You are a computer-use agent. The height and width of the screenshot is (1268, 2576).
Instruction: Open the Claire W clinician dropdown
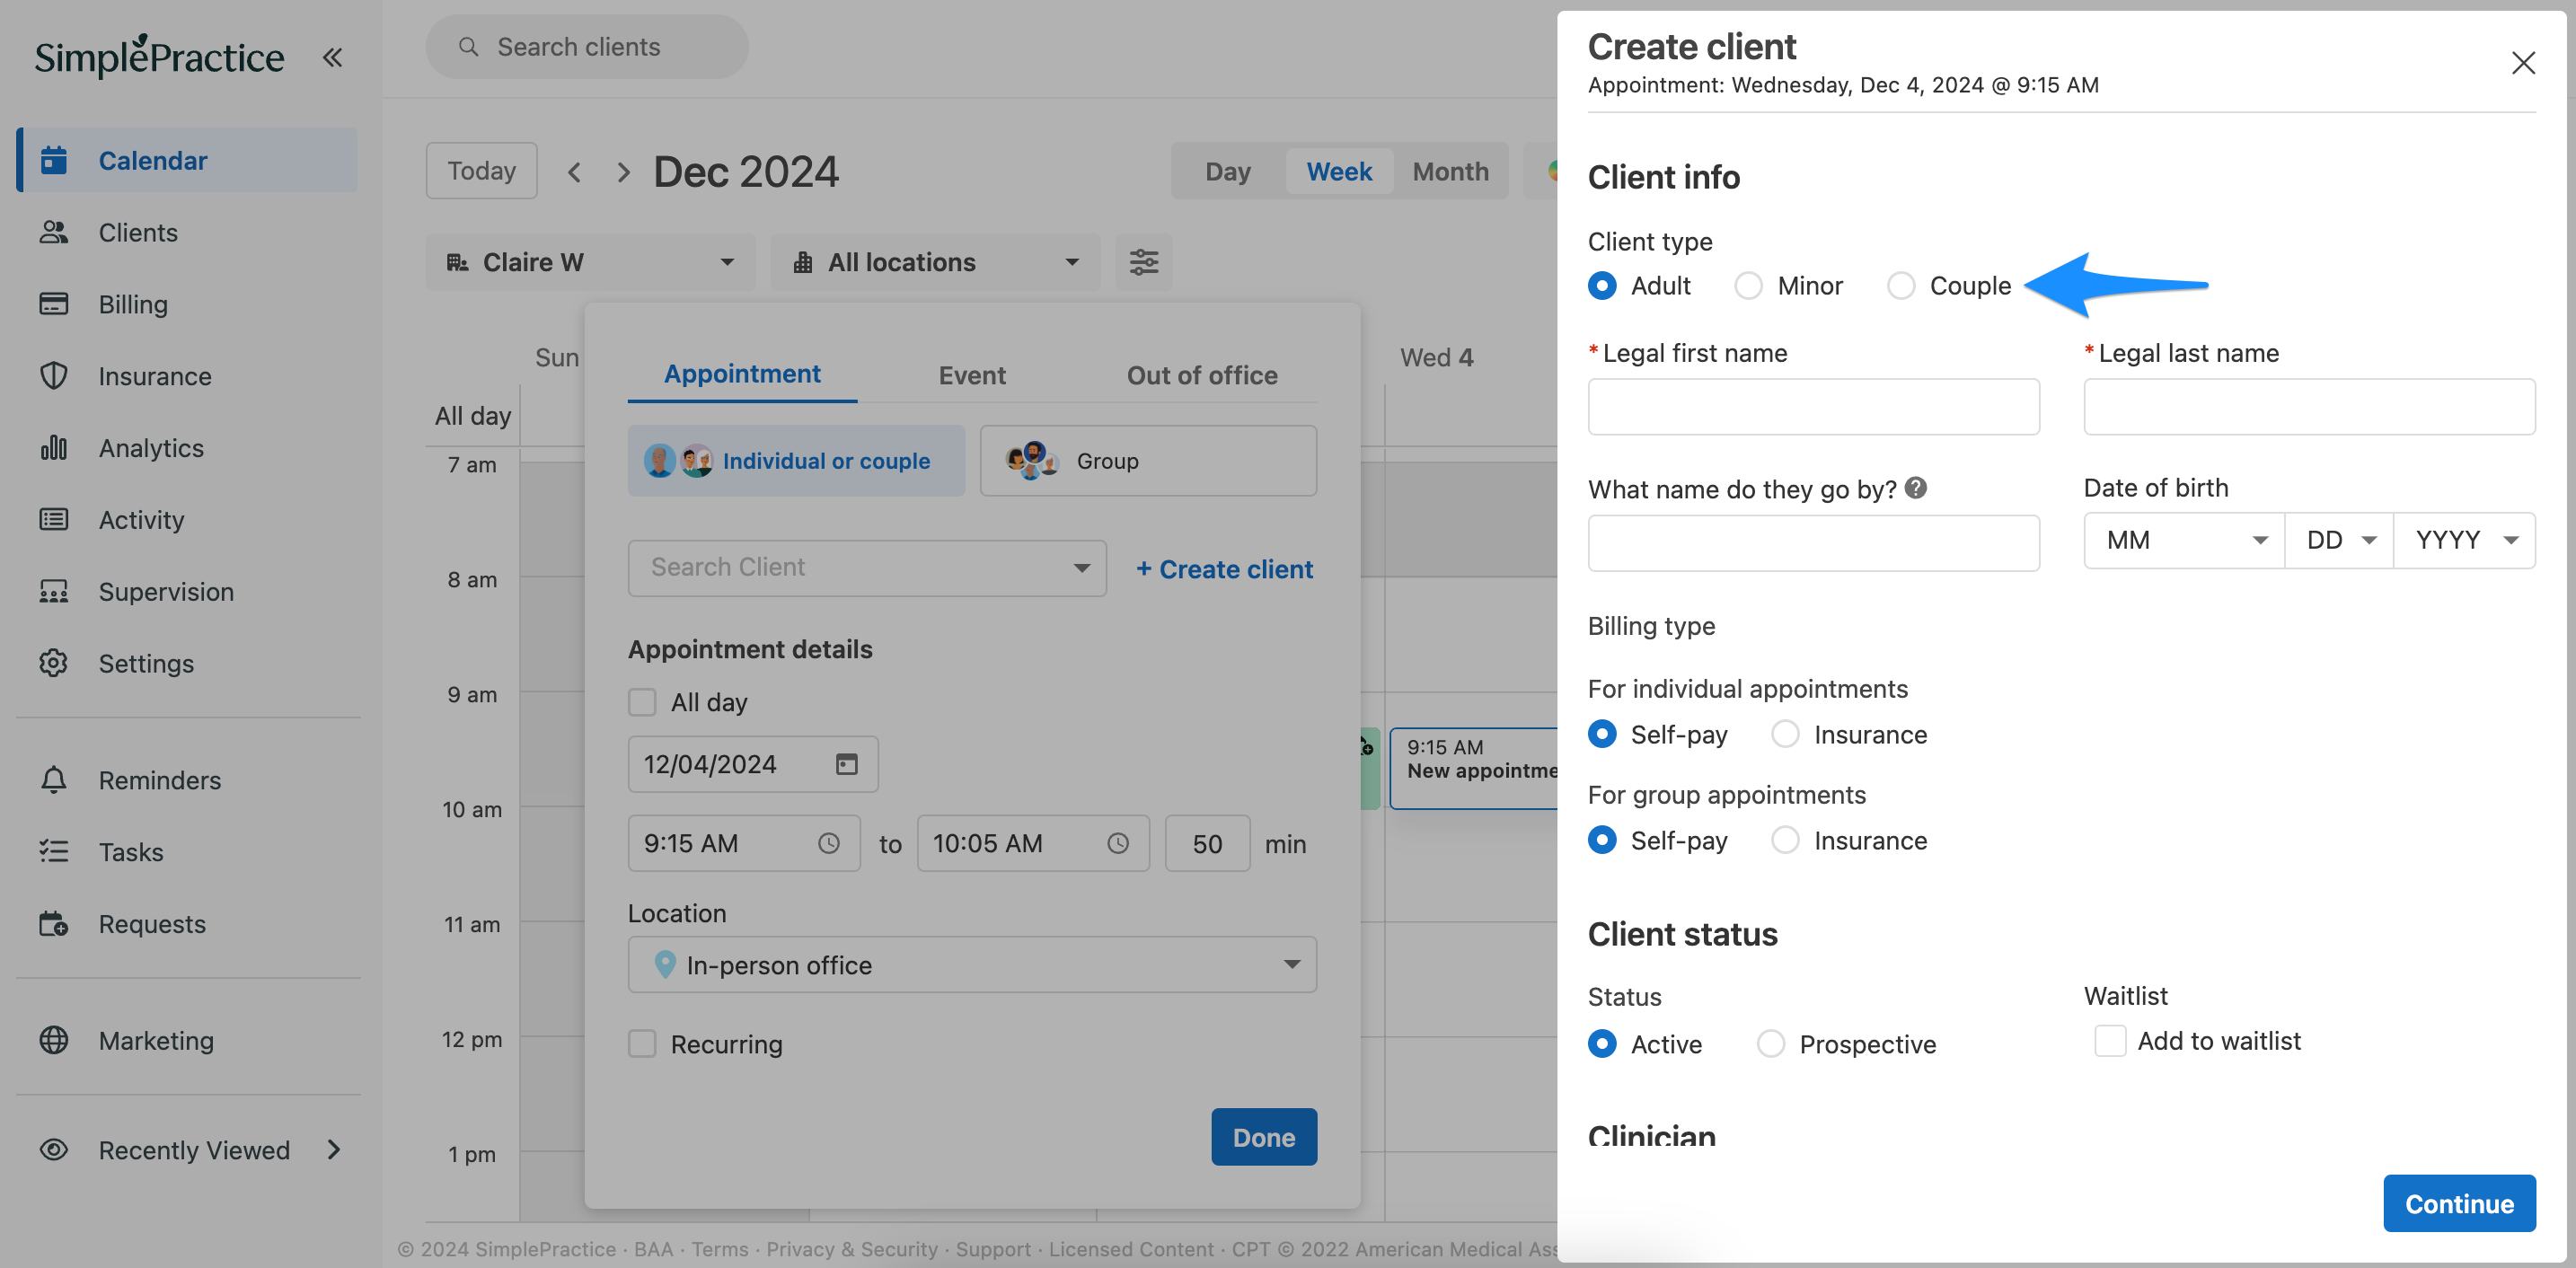tap(590, 262)
